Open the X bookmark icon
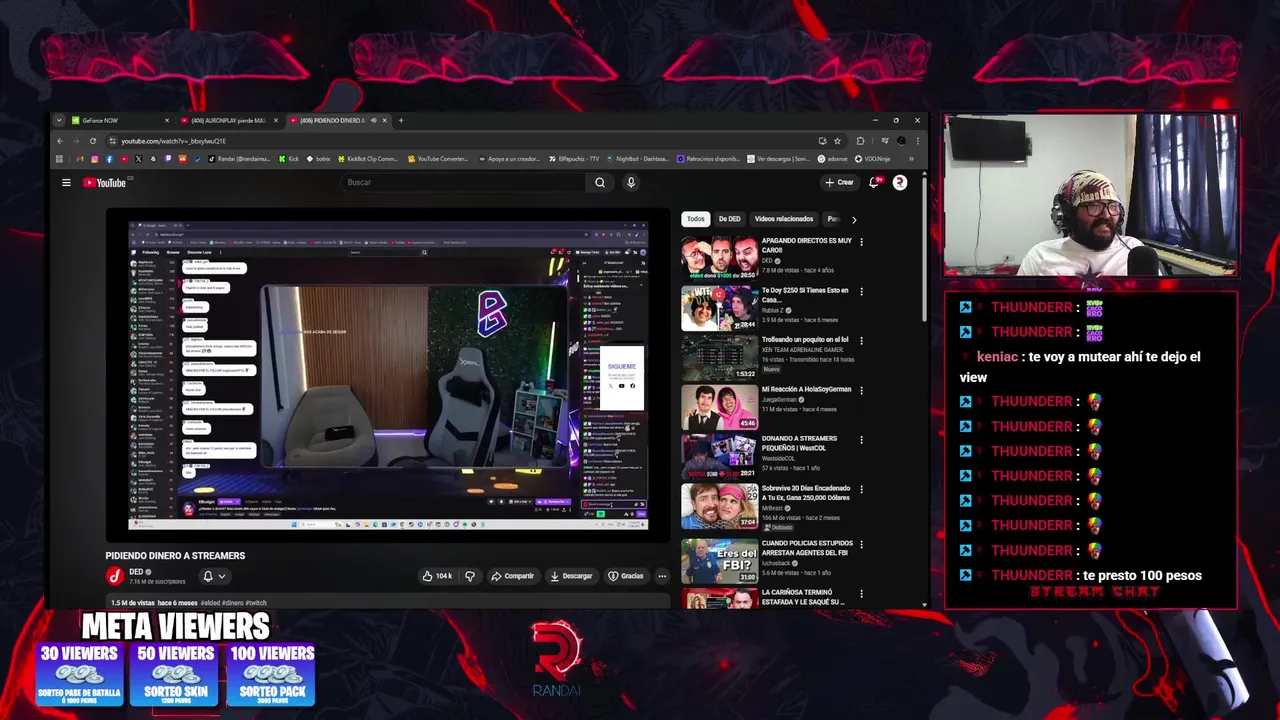 click(138, 159)
